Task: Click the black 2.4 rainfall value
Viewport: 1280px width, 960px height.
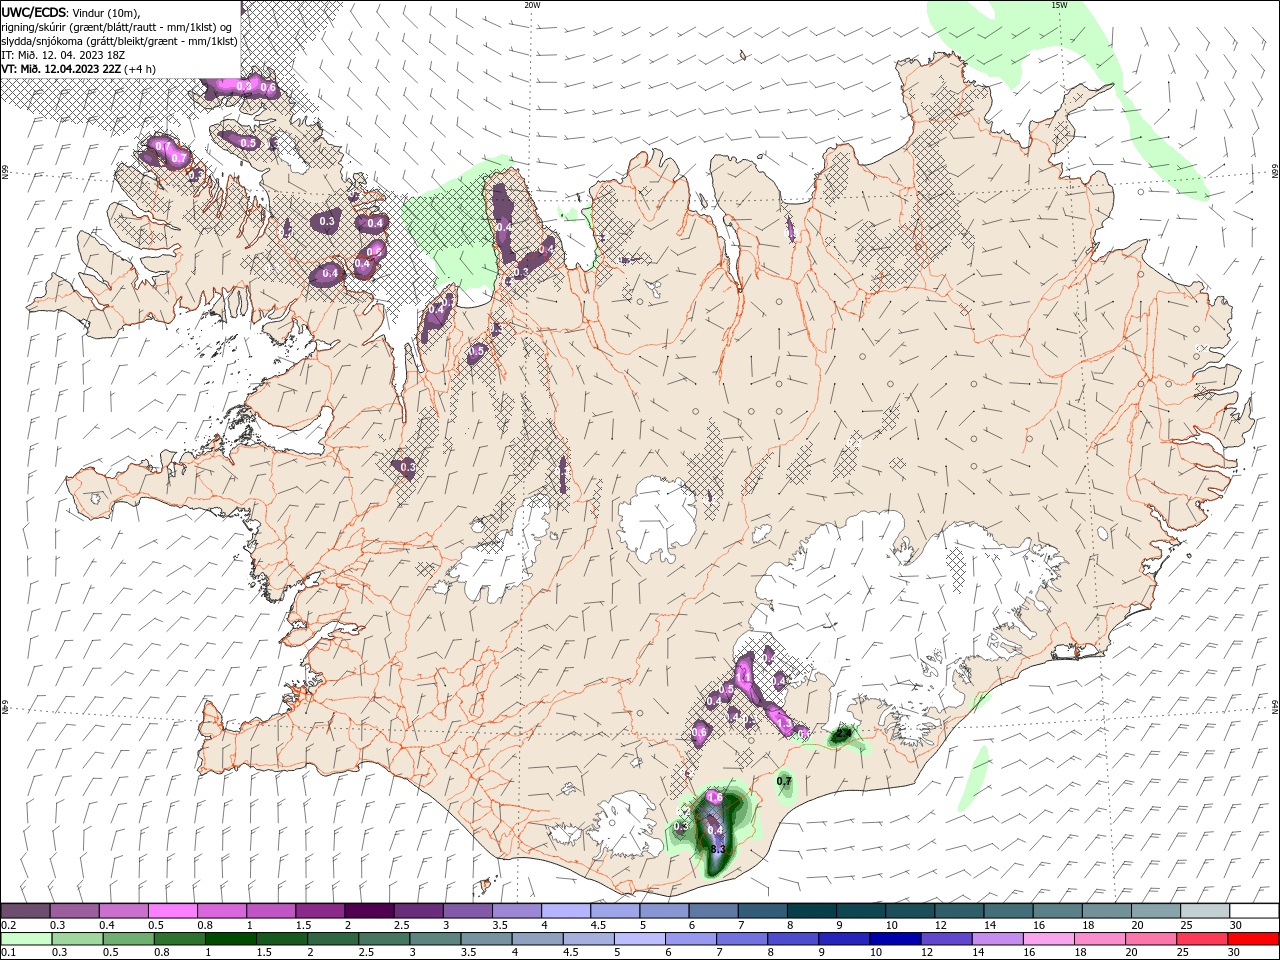Action: [x=843, y=734]
